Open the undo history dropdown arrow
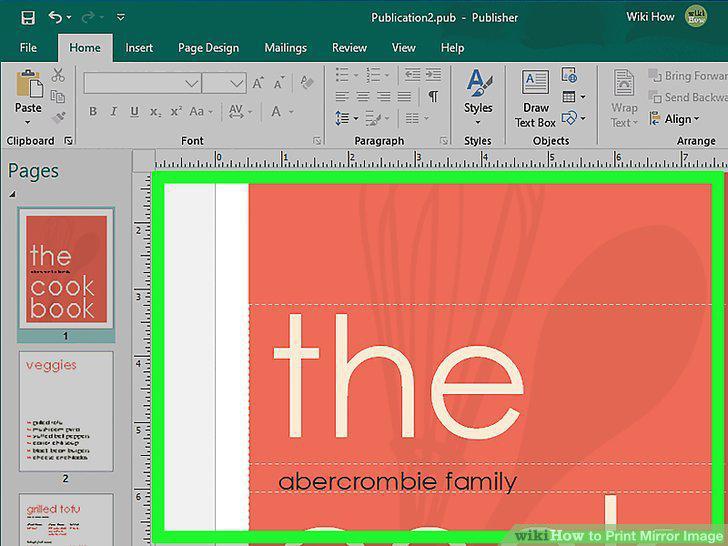 [69, 18]
